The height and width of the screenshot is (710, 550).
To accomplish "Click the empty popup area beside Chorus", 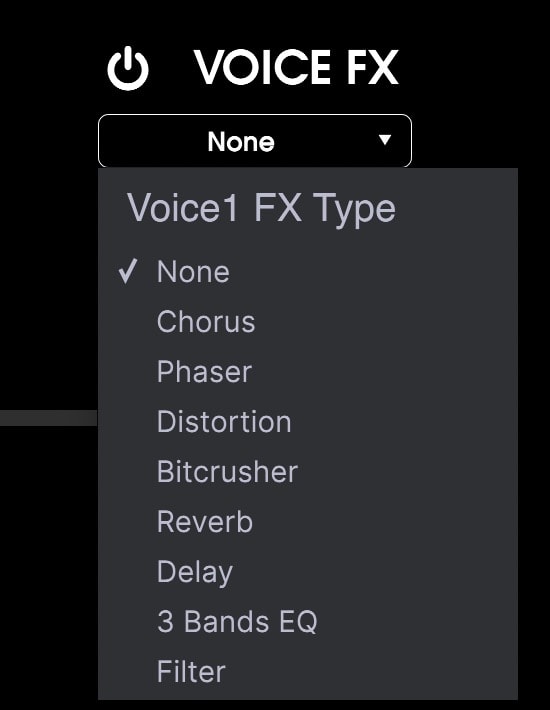I will (x=385, y=321).
